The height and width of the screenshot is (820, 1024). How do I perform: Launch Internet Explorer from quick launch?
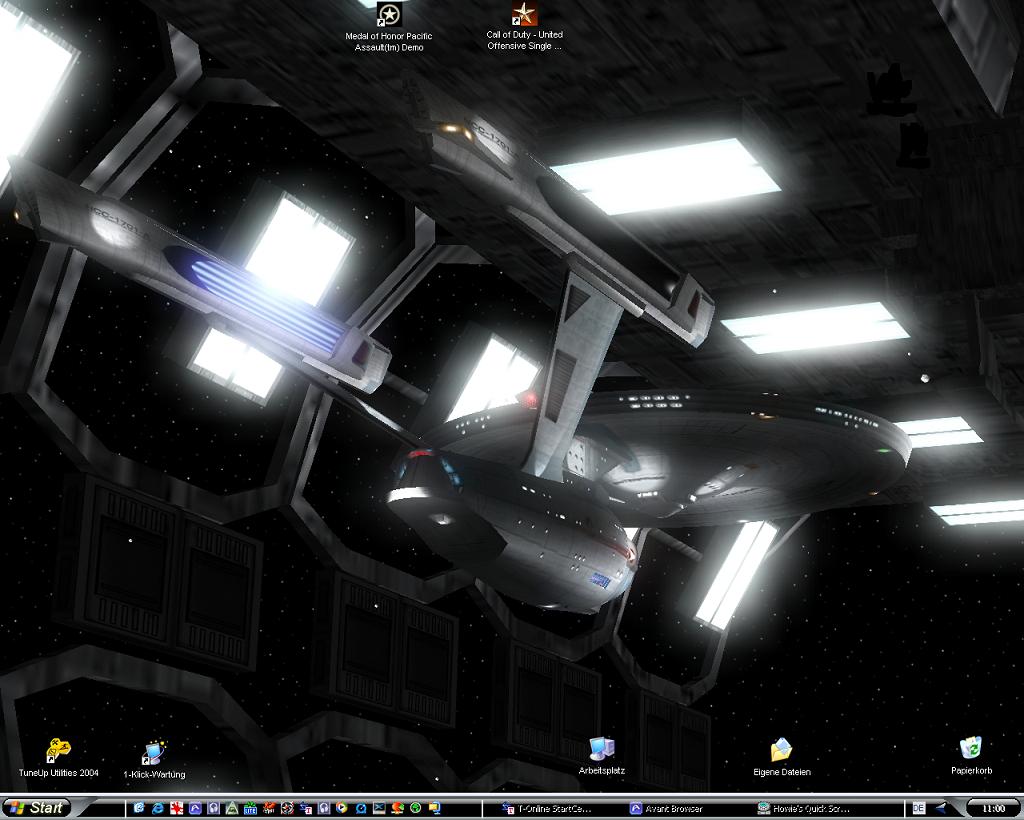click(x=158, y=808)
